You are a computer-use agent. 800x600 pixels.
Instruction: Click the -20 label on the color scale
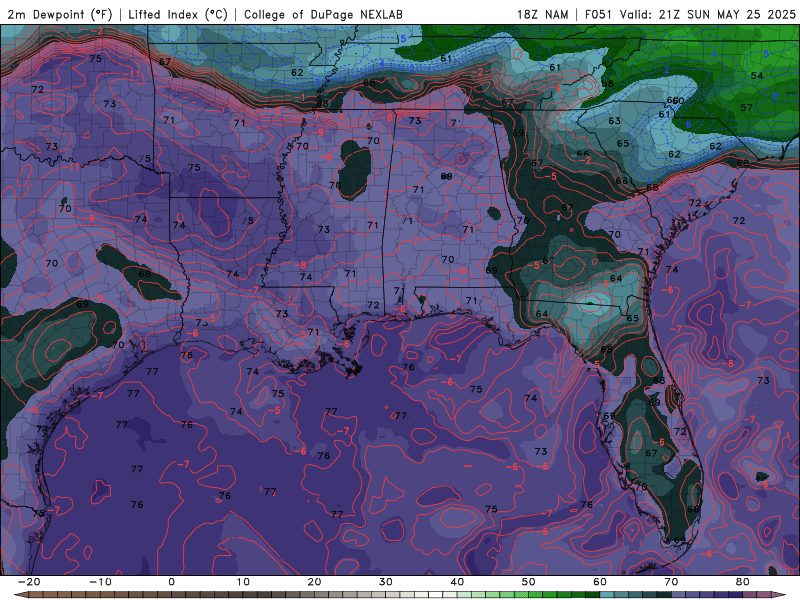point(29,582)
